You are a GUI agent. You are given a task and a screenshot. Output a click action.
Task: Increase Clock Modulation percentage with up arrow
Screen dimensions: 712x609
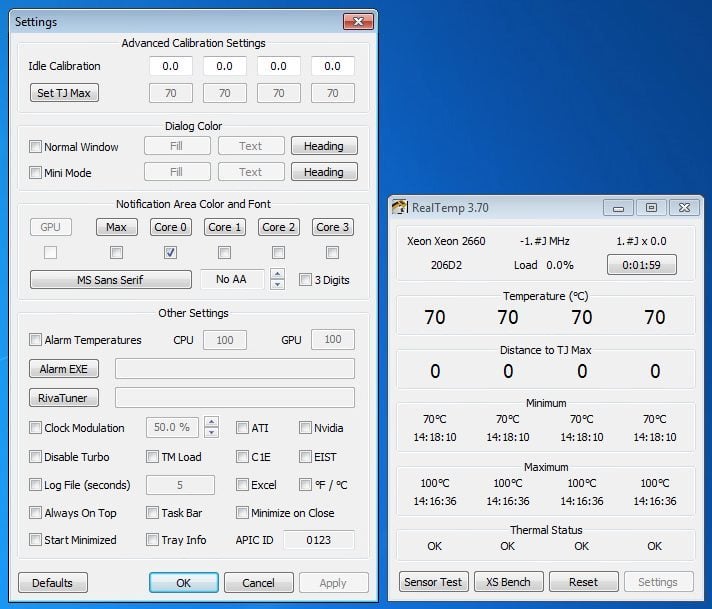coord(211,421)
